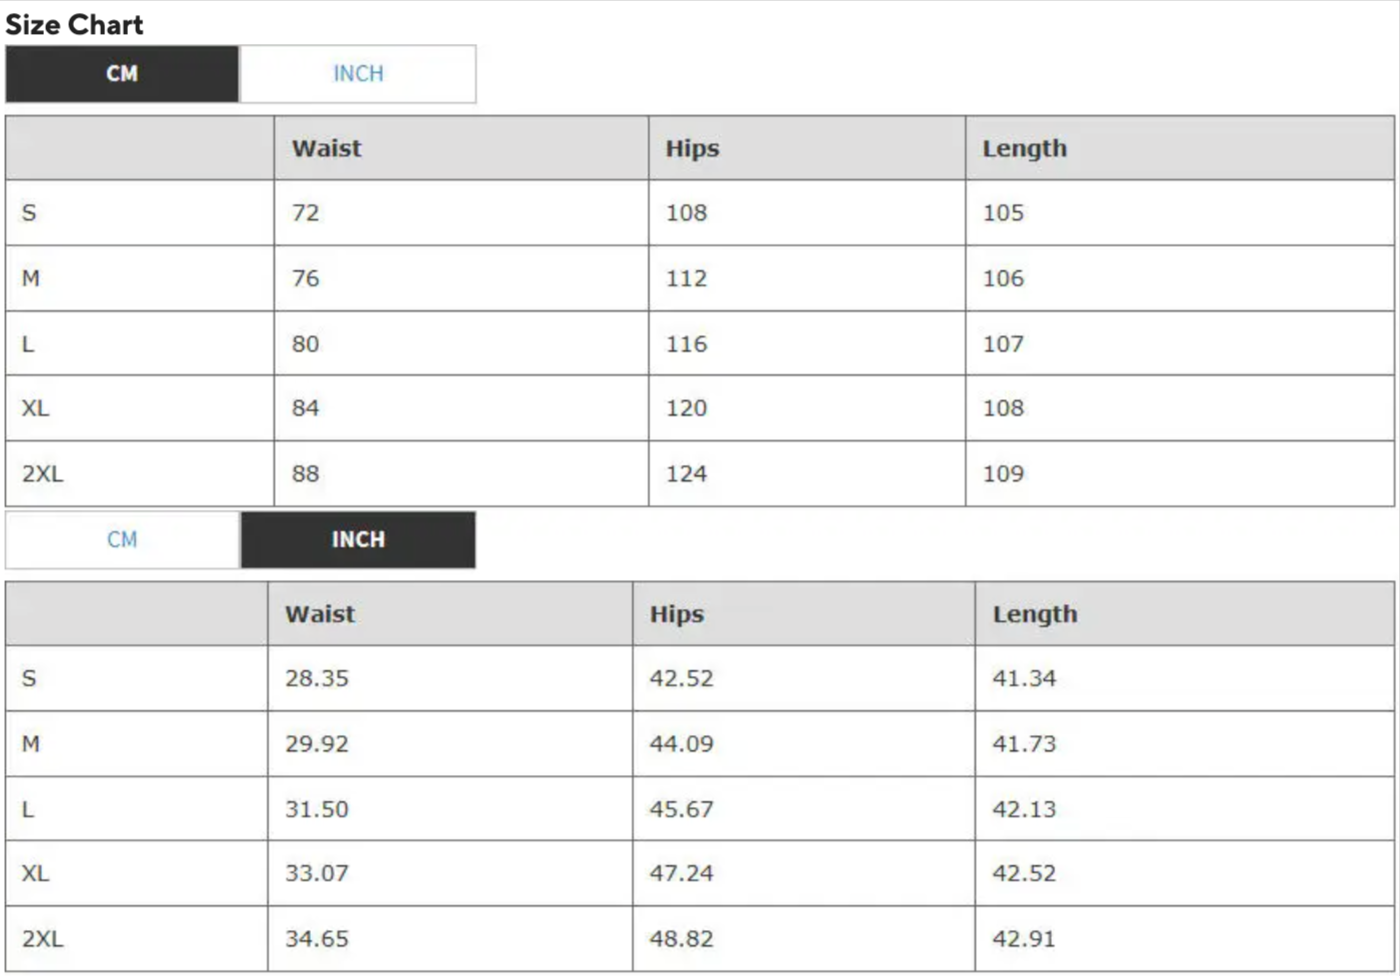This screenshot has width=1400, height=976.
Task: Click the dark INCH tab above the second table
Action: click(358, 540)
